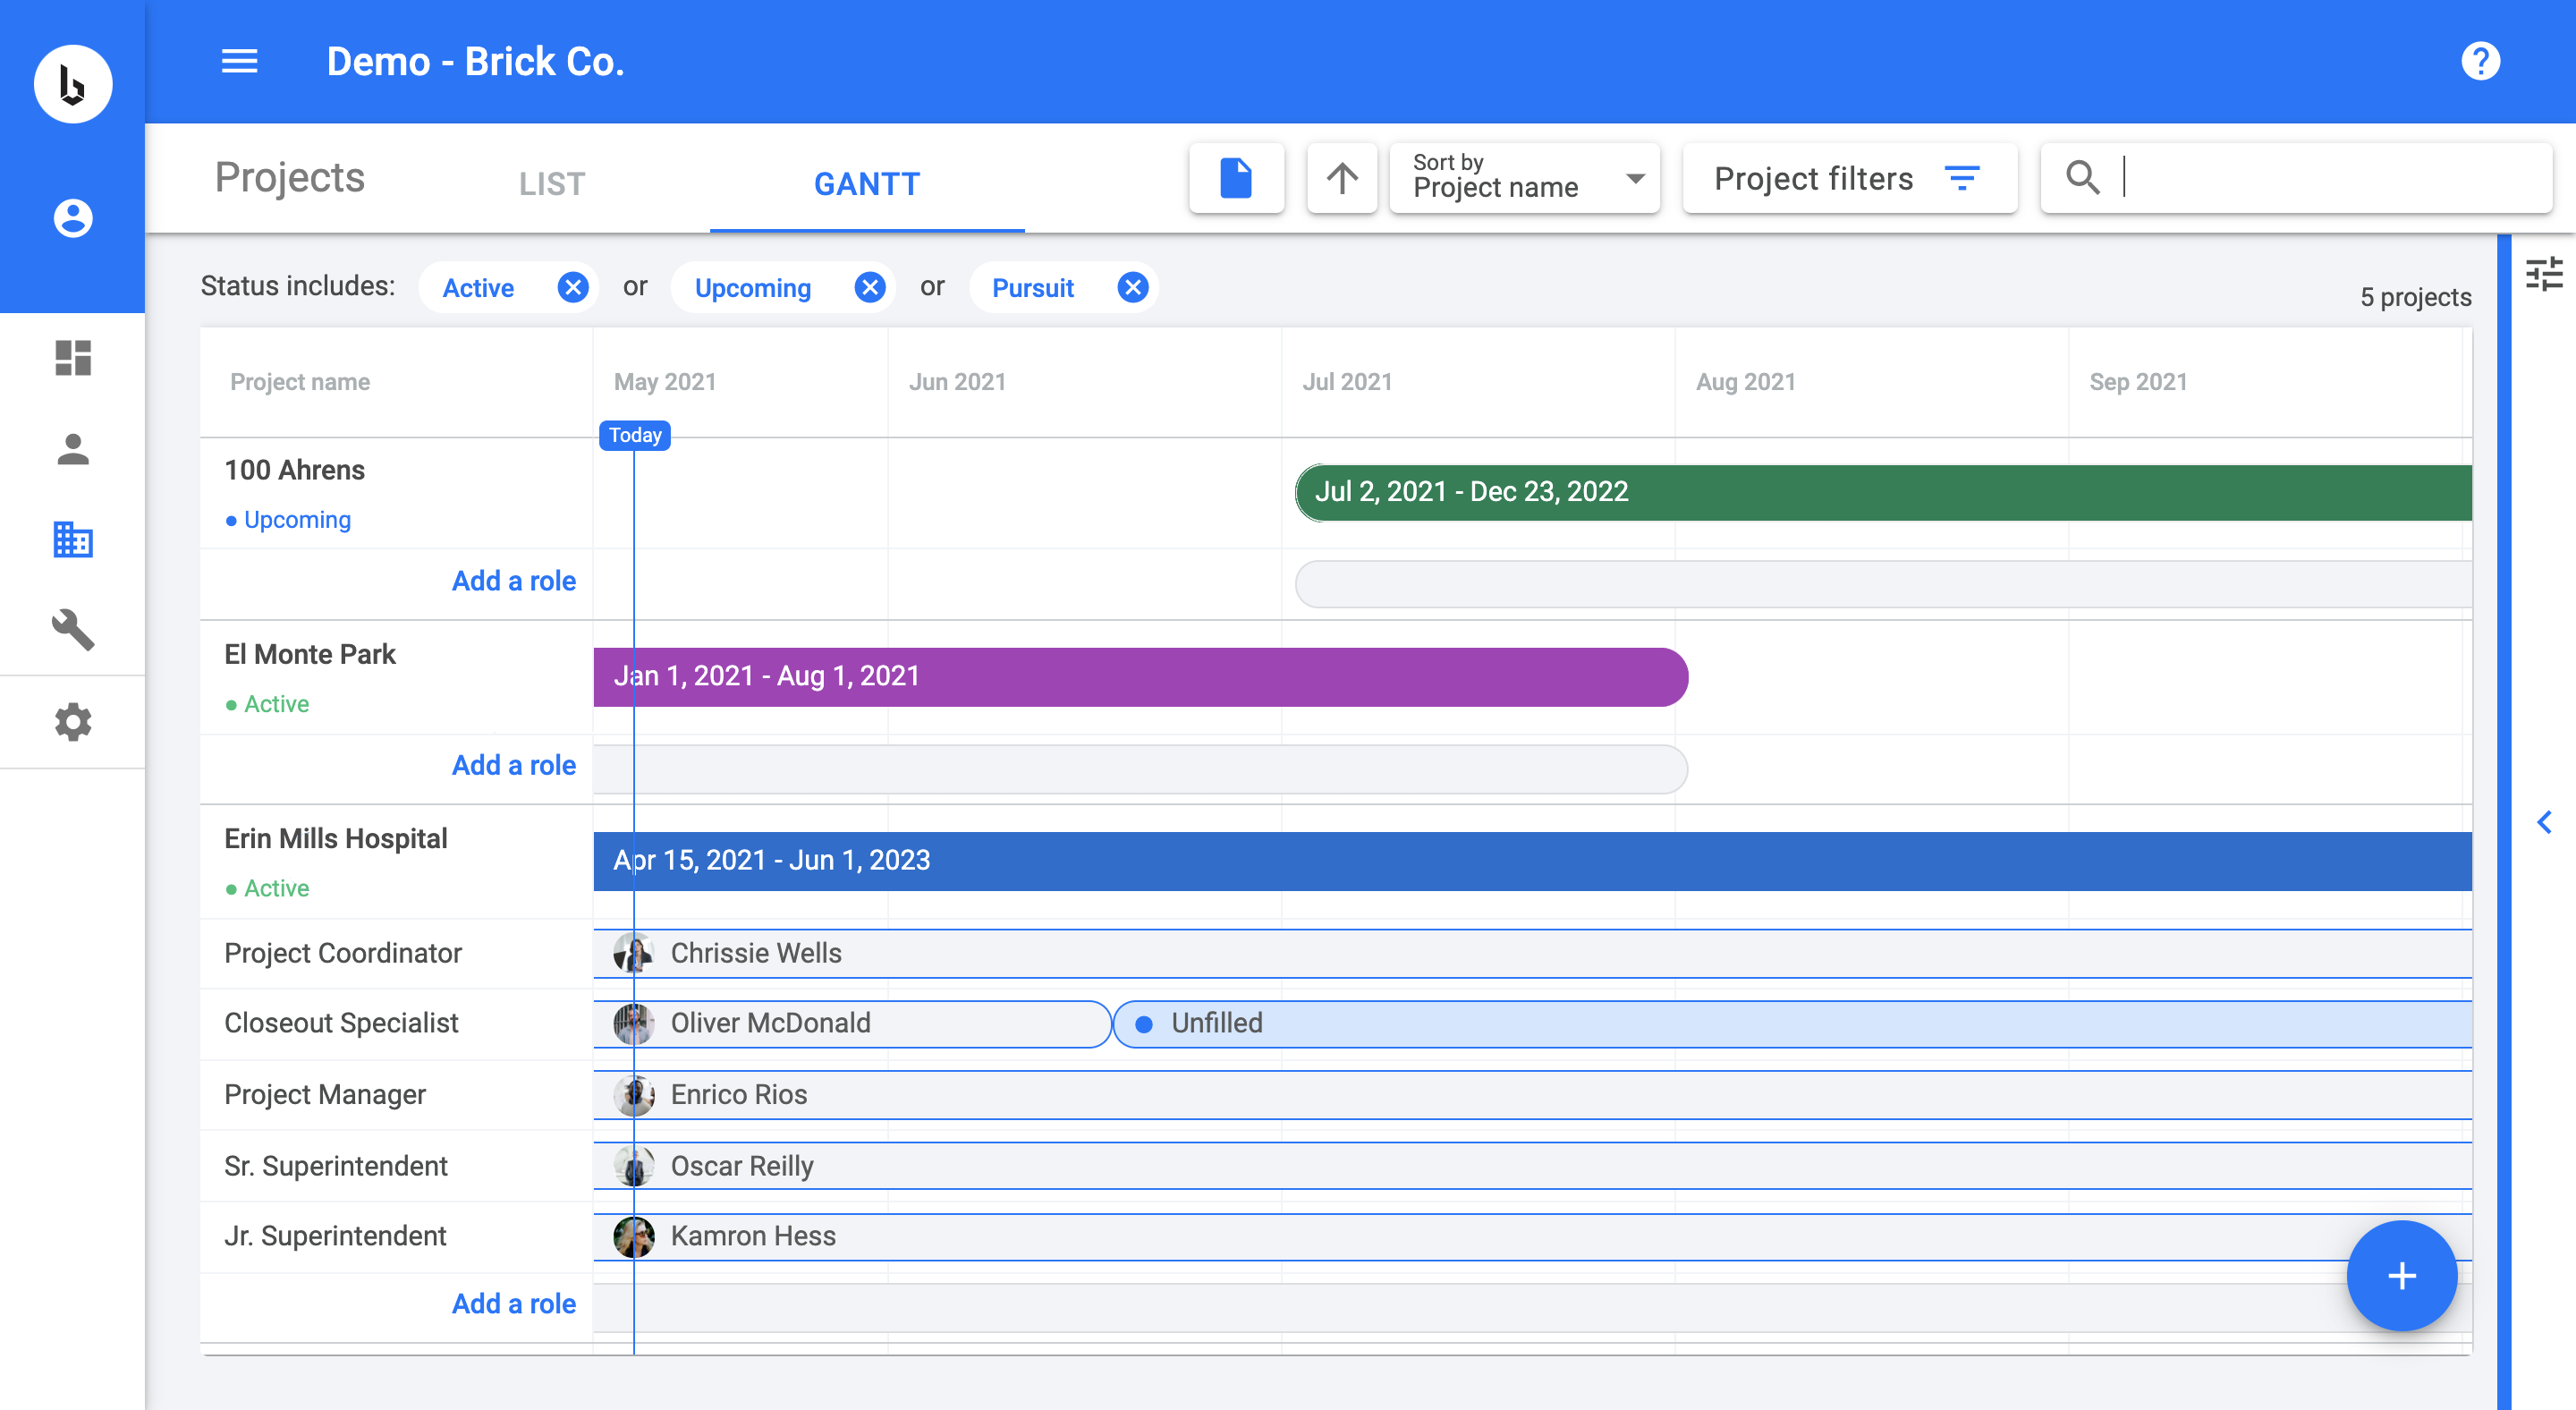The height and width of the screenshot is (1410, 2576).
Task: Open the hamburger navigation menu
Action: click(x=239, y=62)
